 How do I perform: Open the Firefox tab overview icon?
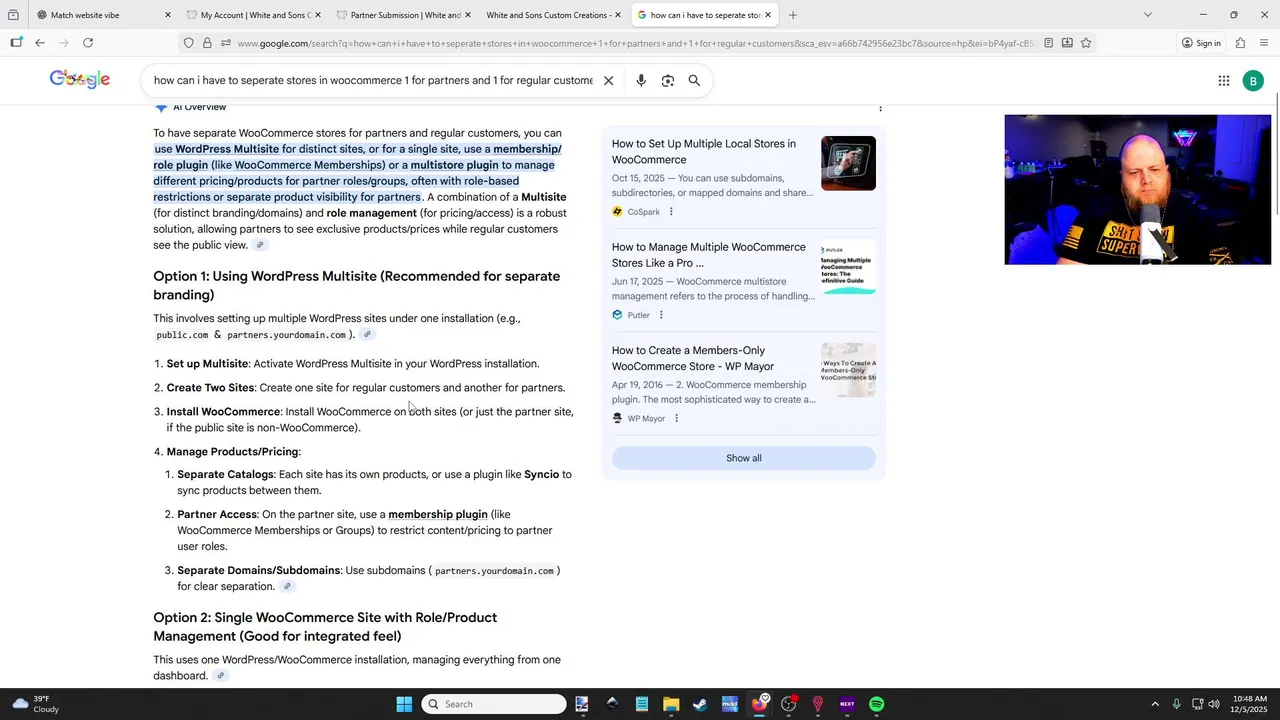click(13, 15)
